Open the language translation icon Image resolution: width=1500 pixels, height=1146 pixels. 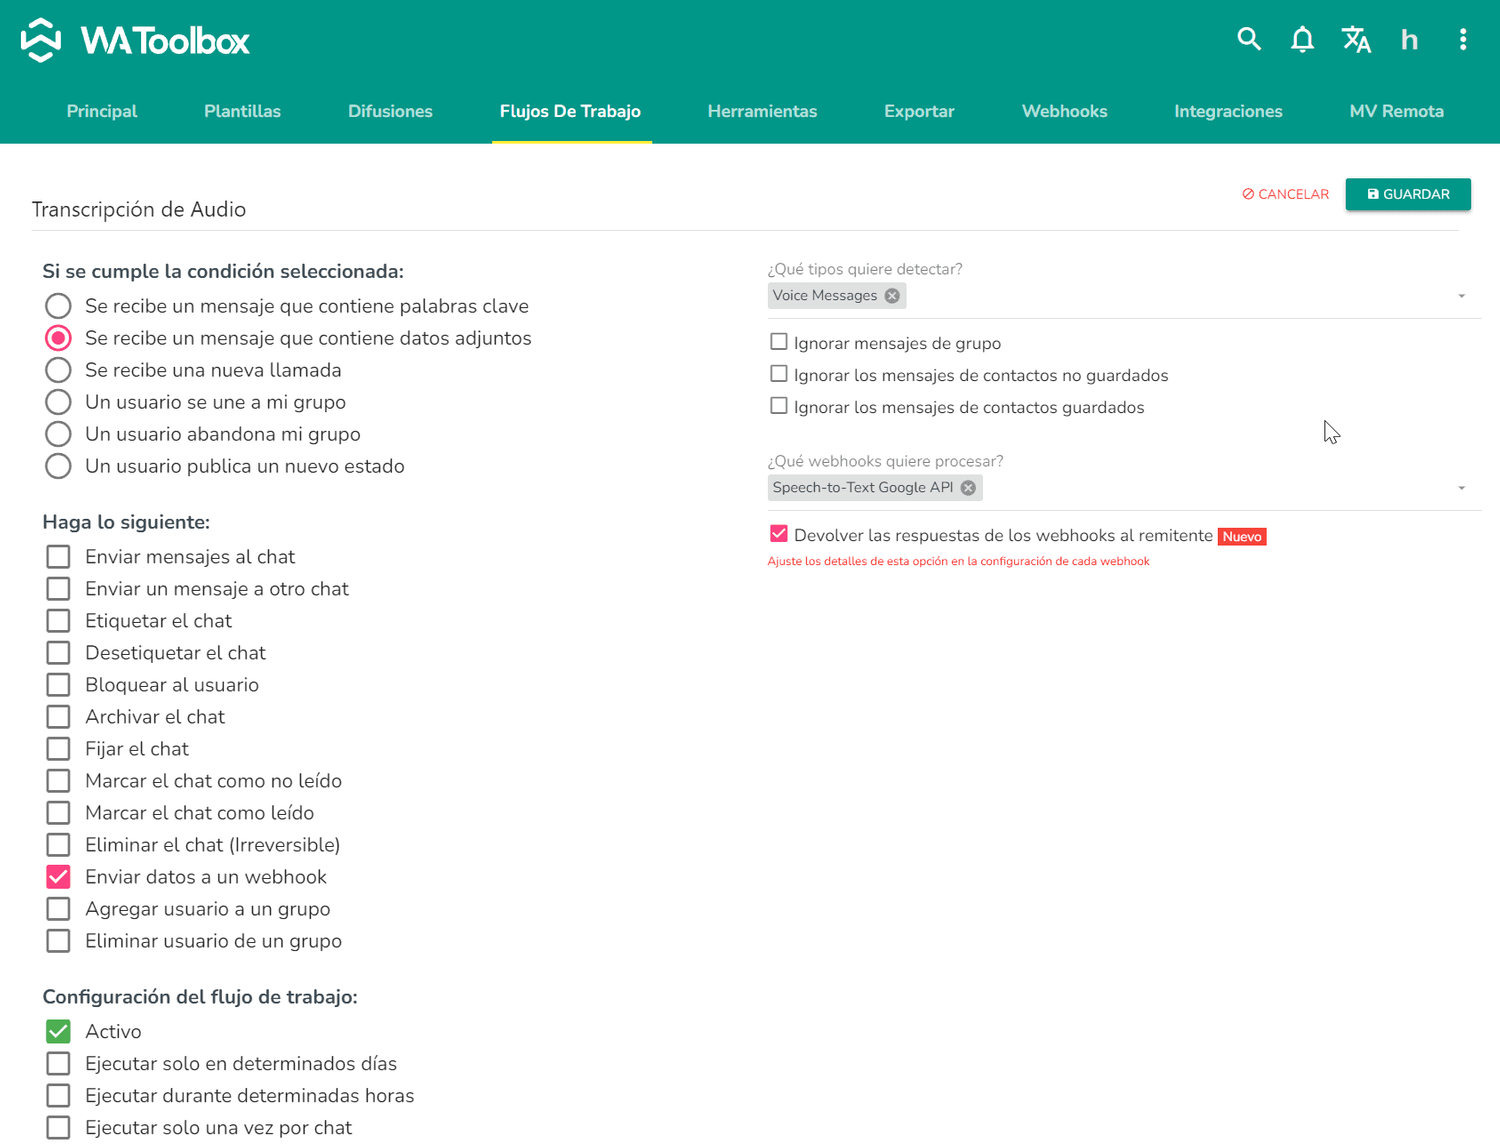[1356, 39]
